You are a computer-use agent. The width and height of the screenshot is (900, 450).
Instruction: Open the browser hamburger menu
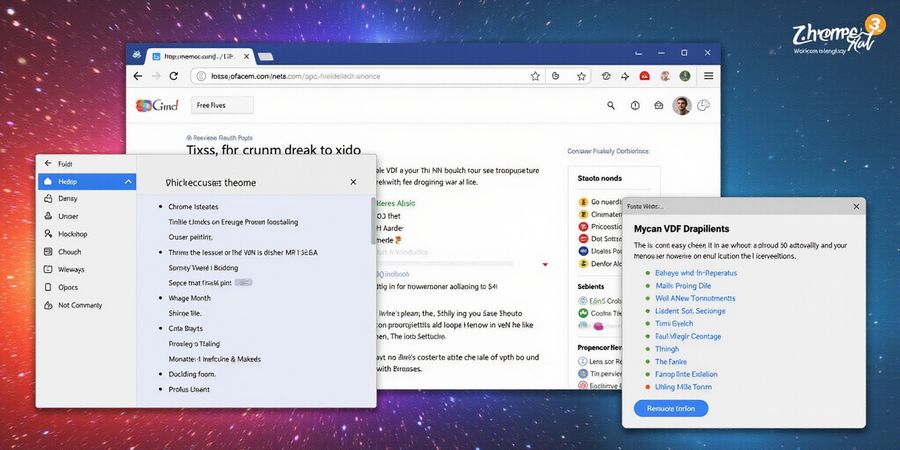click(x=709, y=76)
